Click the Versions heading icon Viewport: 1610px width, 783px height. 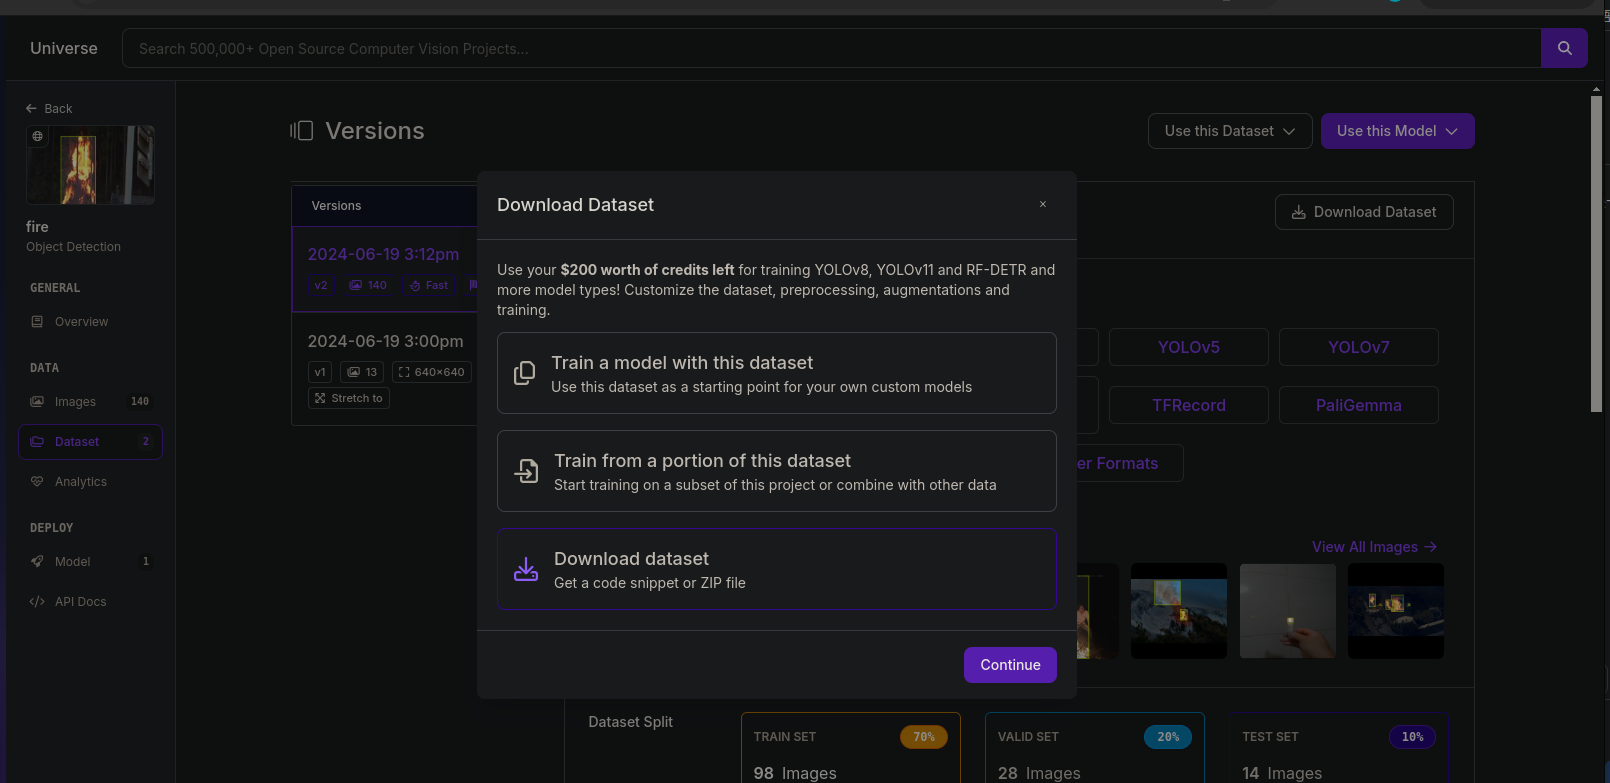pos(302,131)
